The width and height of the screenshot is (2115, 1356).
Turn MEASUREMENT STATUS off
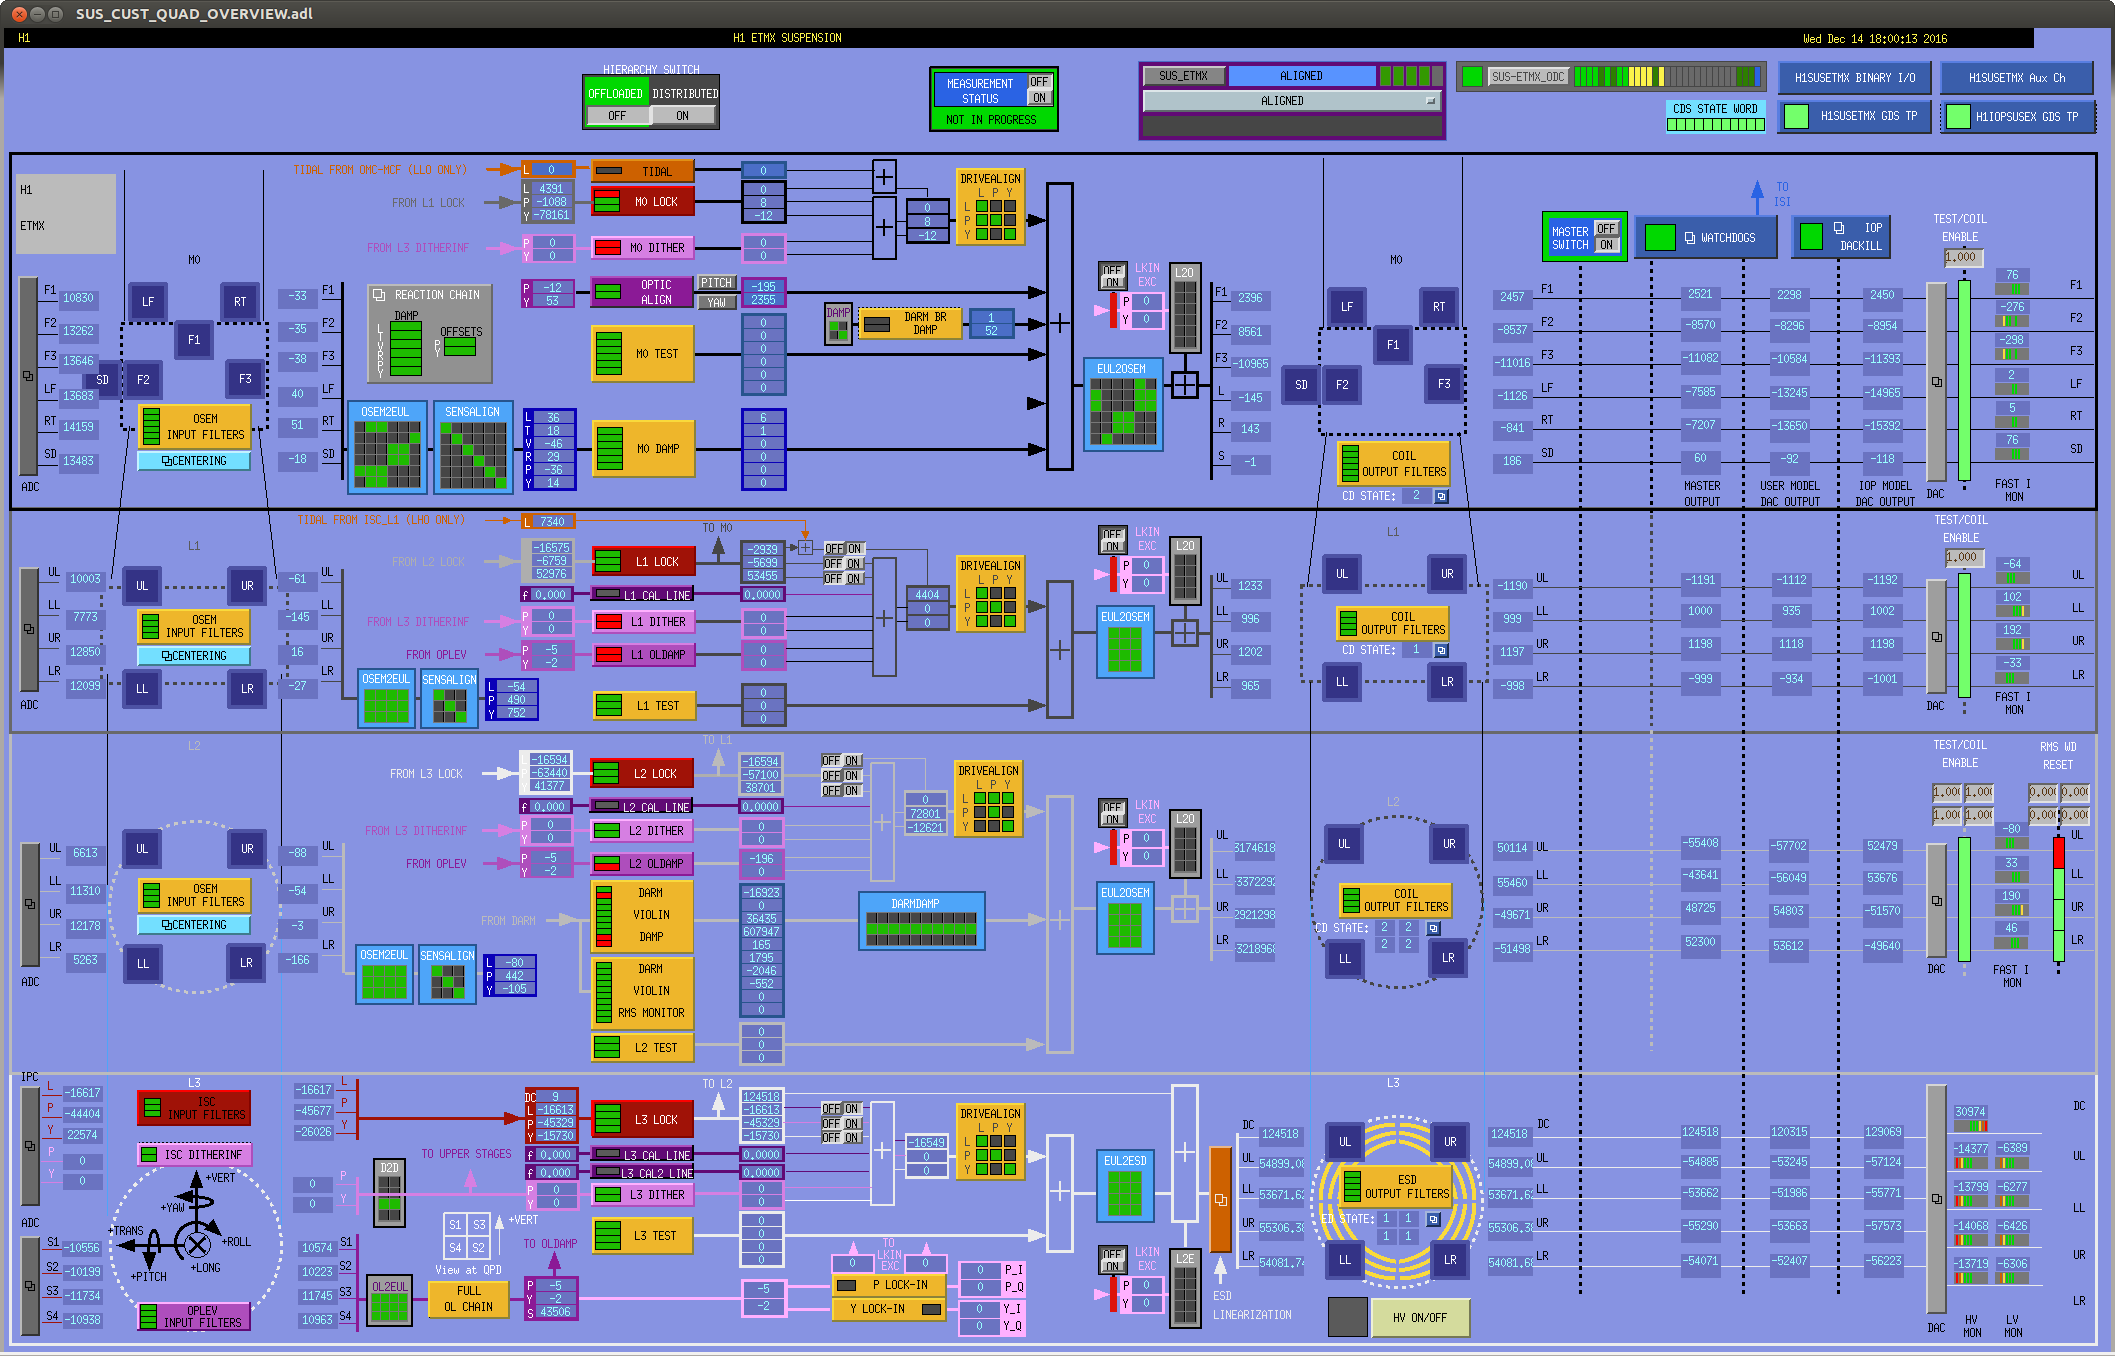point(1040,82)
